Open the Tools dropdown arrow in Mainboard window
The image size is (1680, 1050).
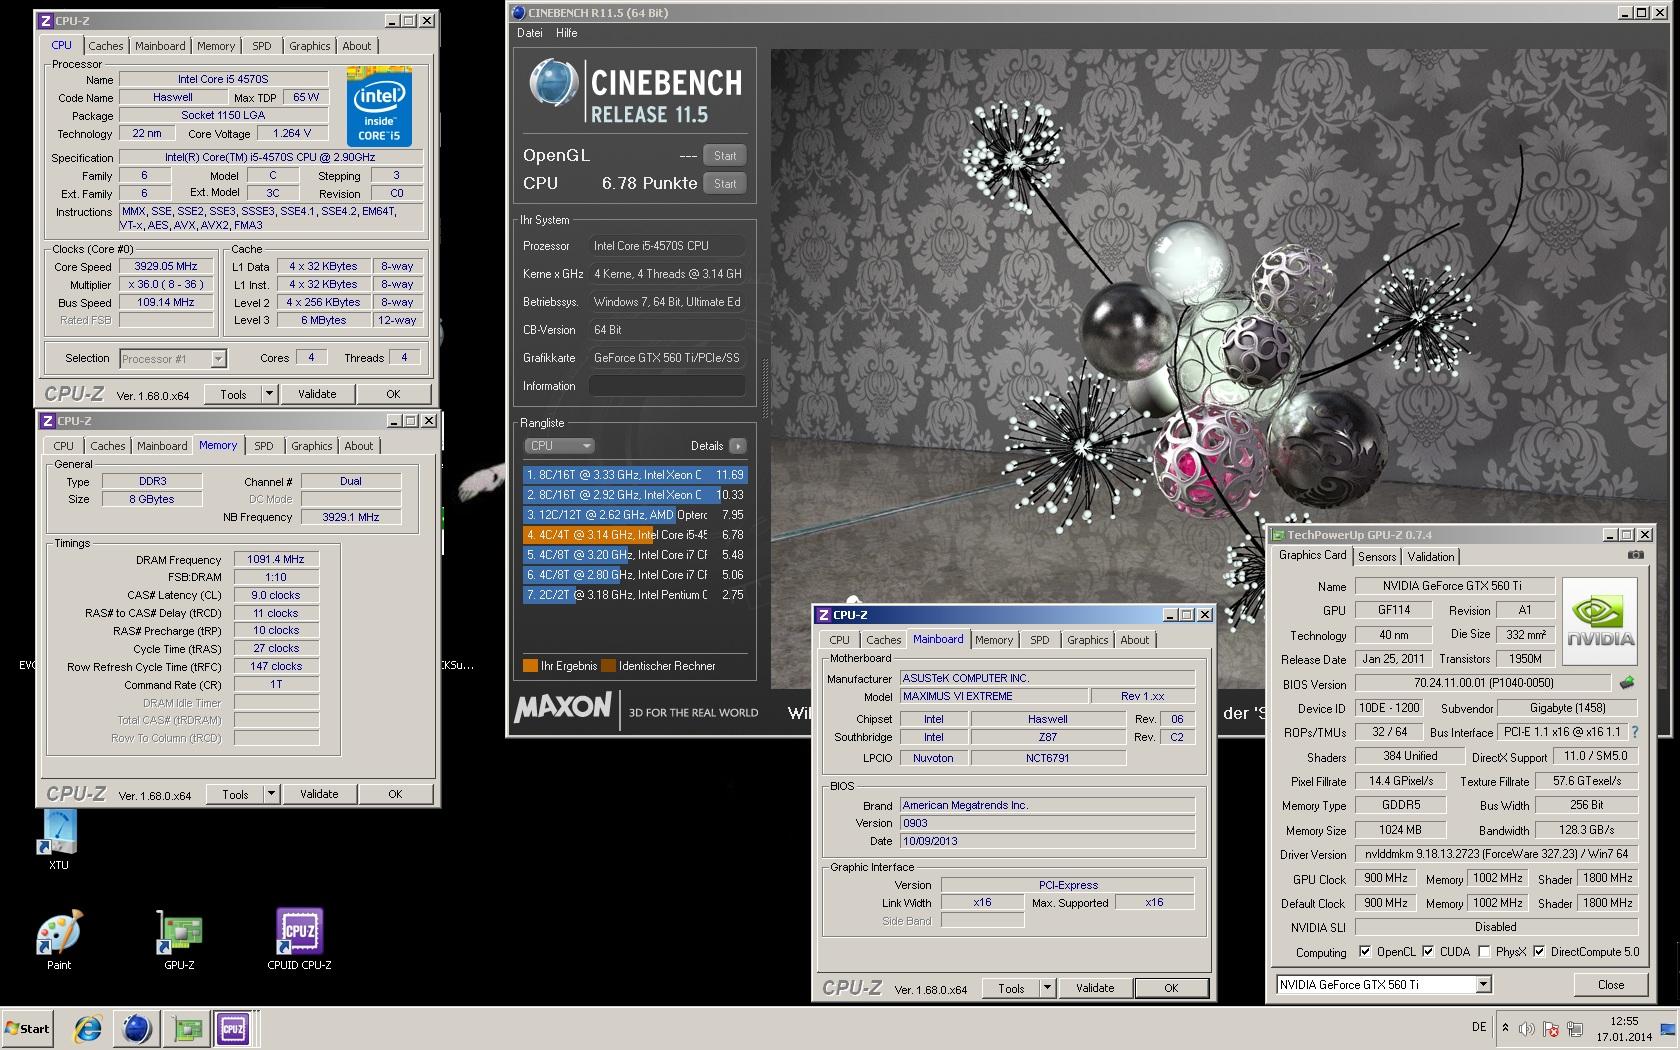(1047, 988)
